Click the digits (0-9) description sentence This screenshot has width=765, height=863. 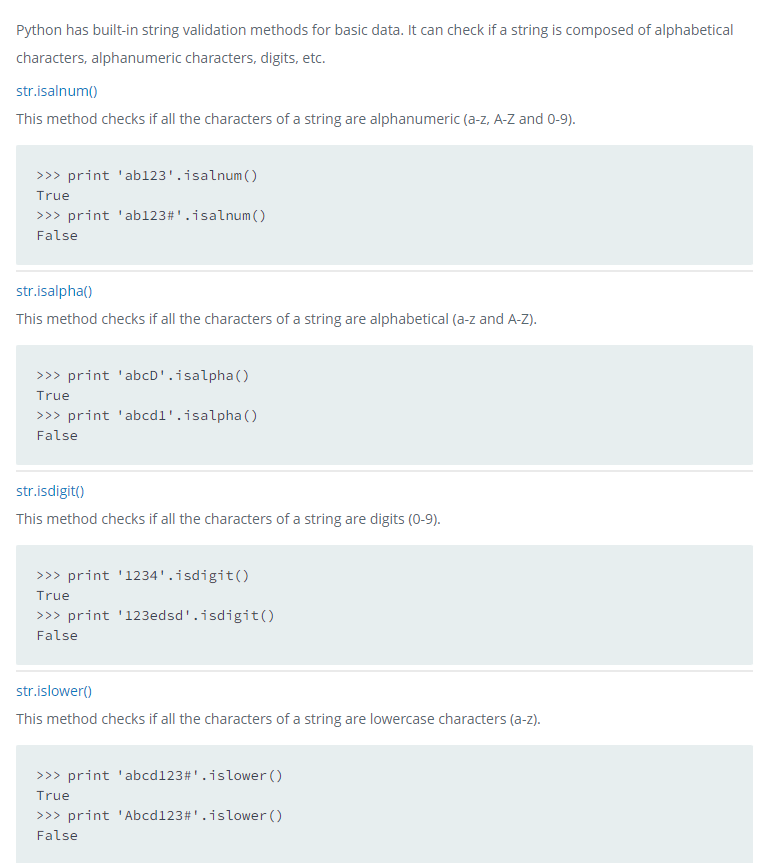point(228,519)
